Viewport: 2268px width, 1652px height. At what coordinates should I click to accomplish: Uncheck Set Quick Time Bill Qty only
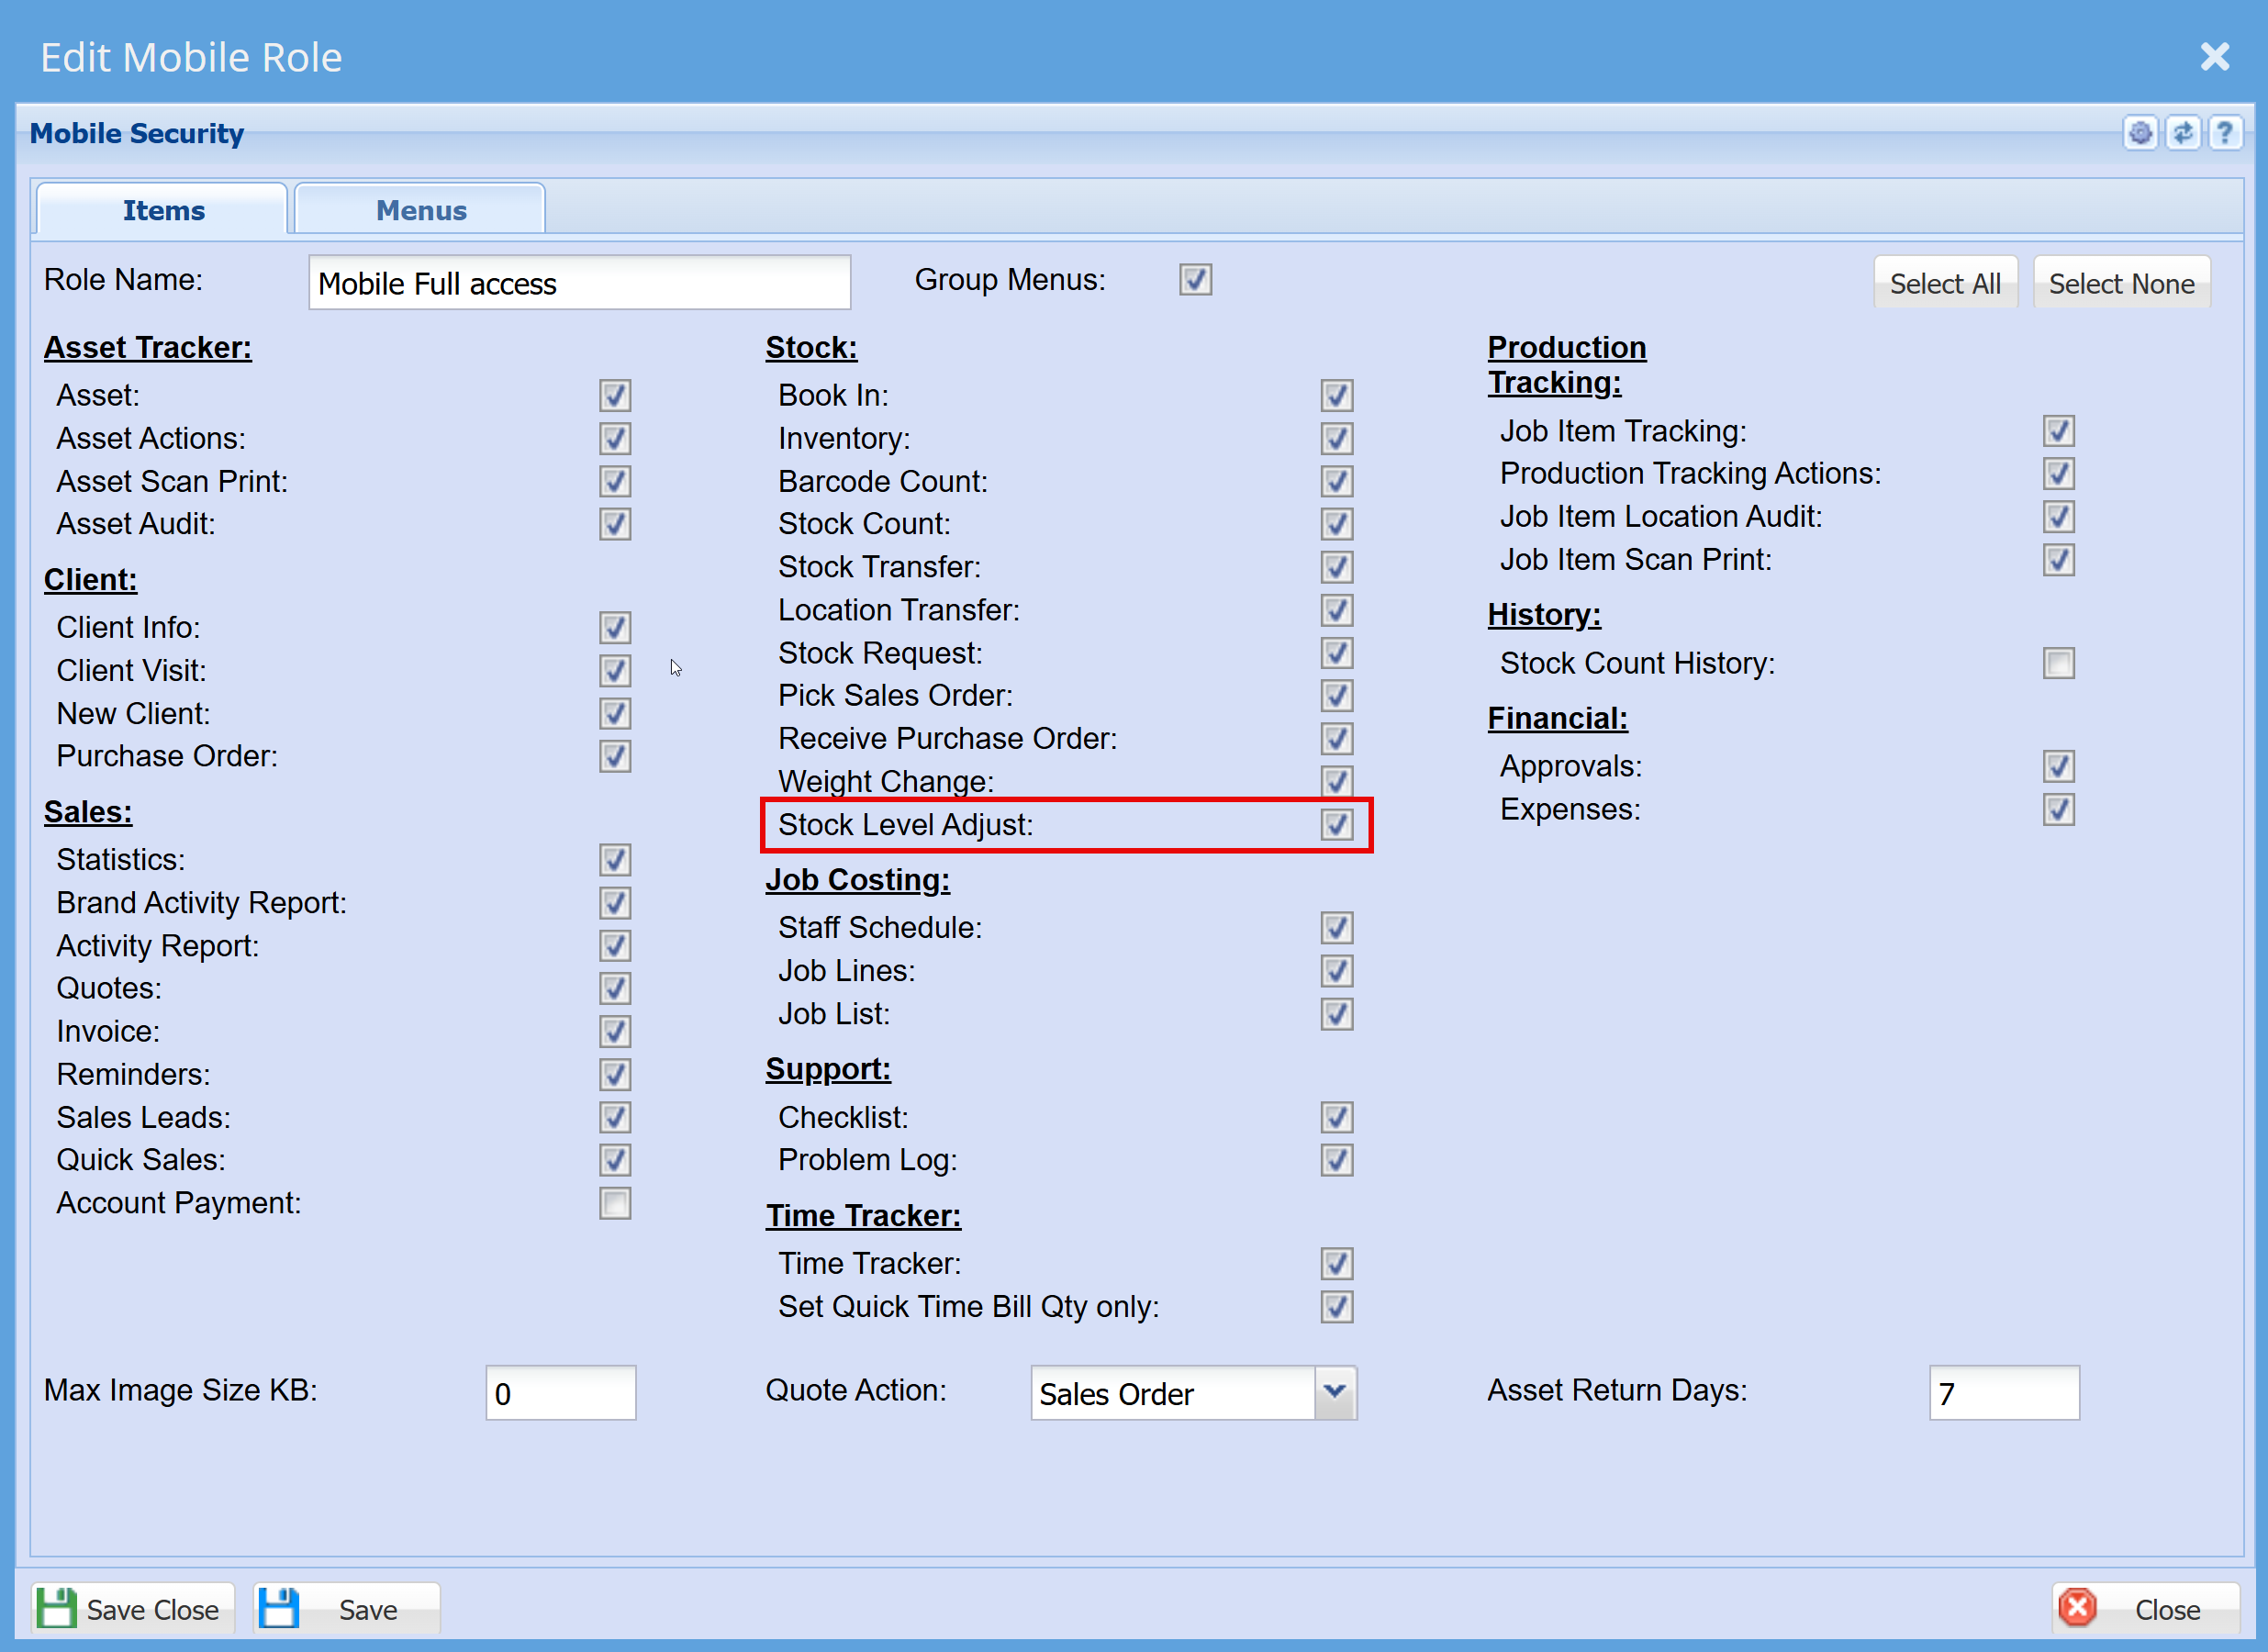1336,1307
